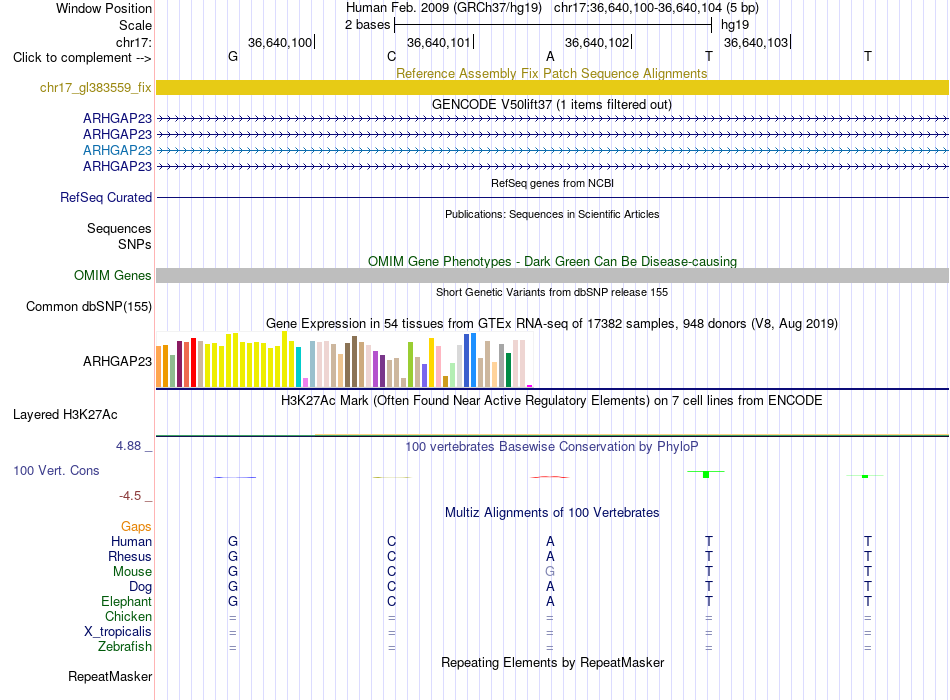Click 'Reference Assembly Fix Patch Sequence Alignments' title
The height and width of the screenshot is (700, 950).
pos(552,73)
